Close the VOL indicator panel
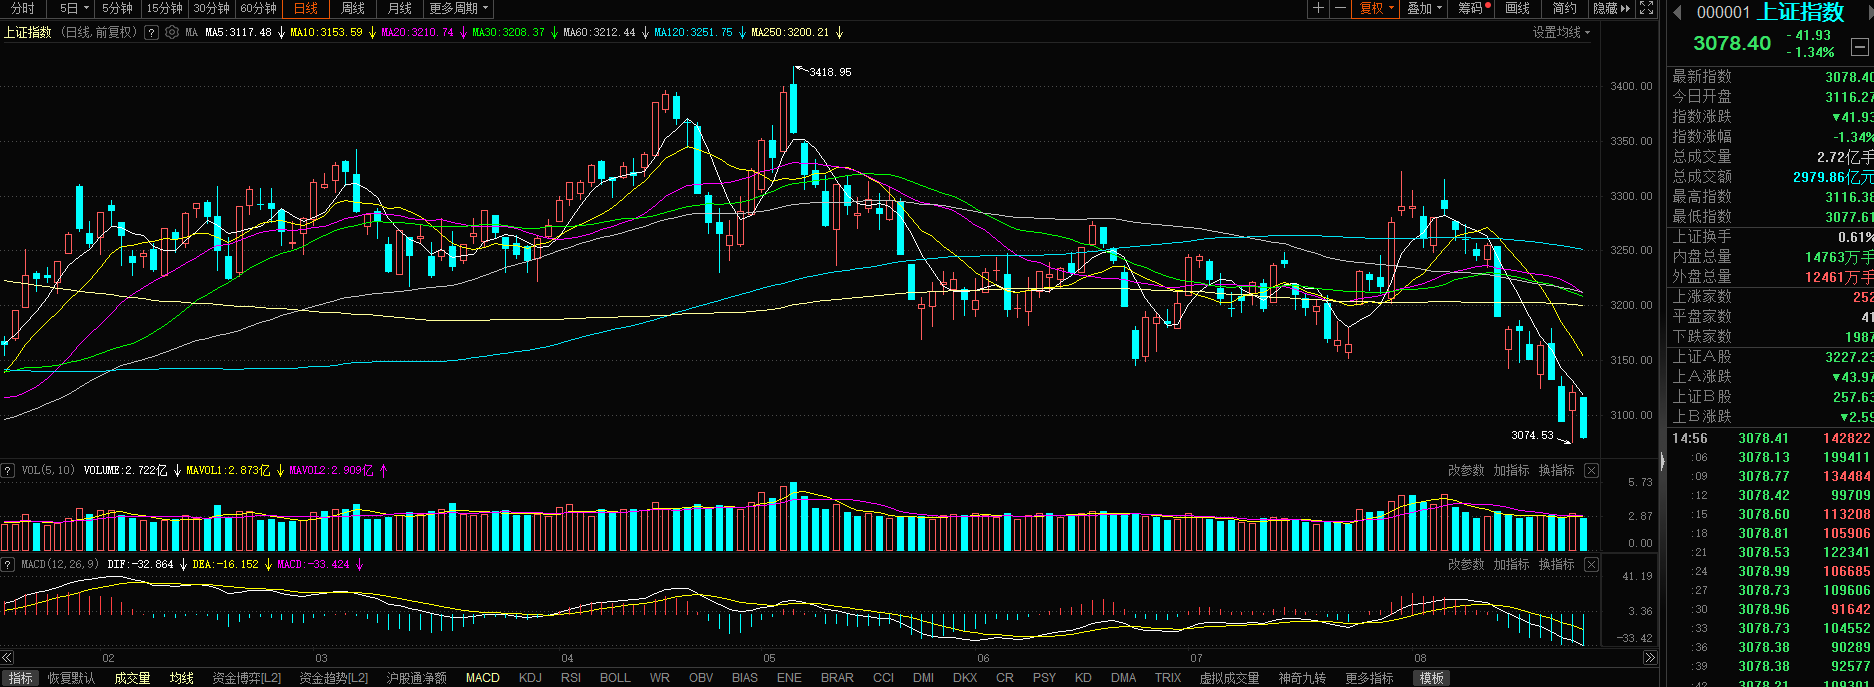Image resolution: width=1874 pixels, height=687 pixels. [x=1591, y=470]
